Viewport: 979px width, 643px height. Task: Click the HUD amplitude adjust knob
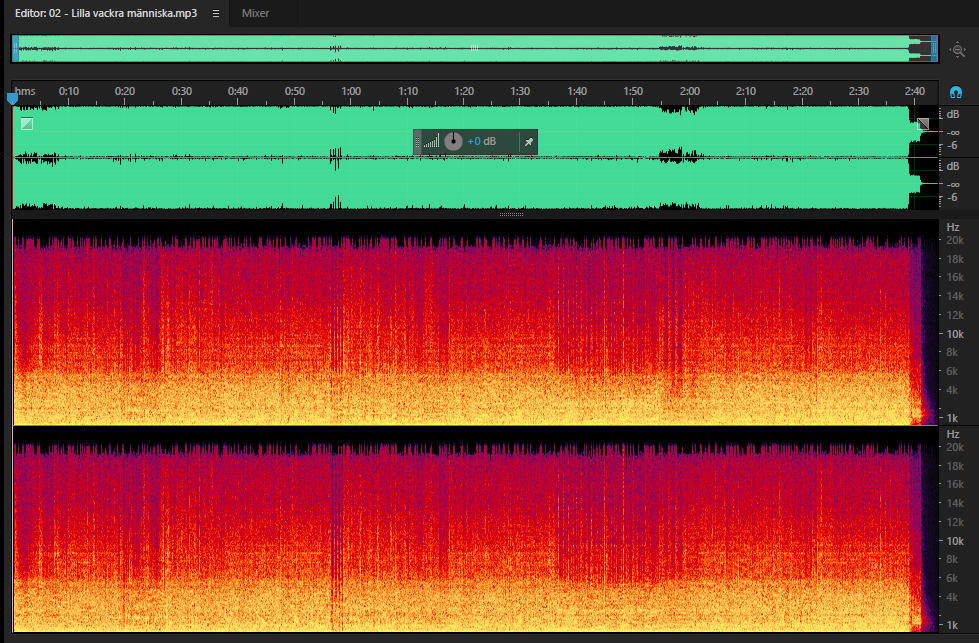pyautogui.click(x=453, y=142)
